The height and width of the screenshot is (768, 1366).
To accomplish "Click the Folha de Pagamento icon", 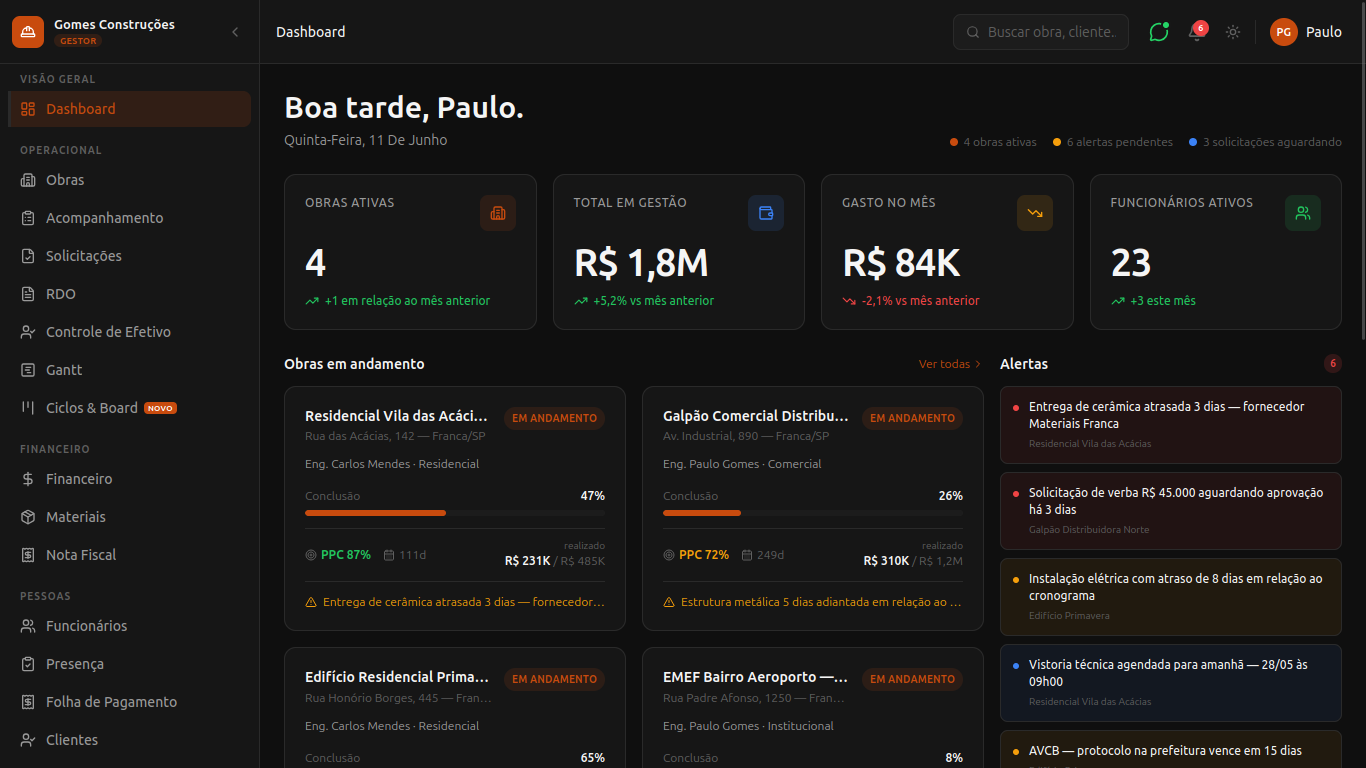I will point(28,702).
